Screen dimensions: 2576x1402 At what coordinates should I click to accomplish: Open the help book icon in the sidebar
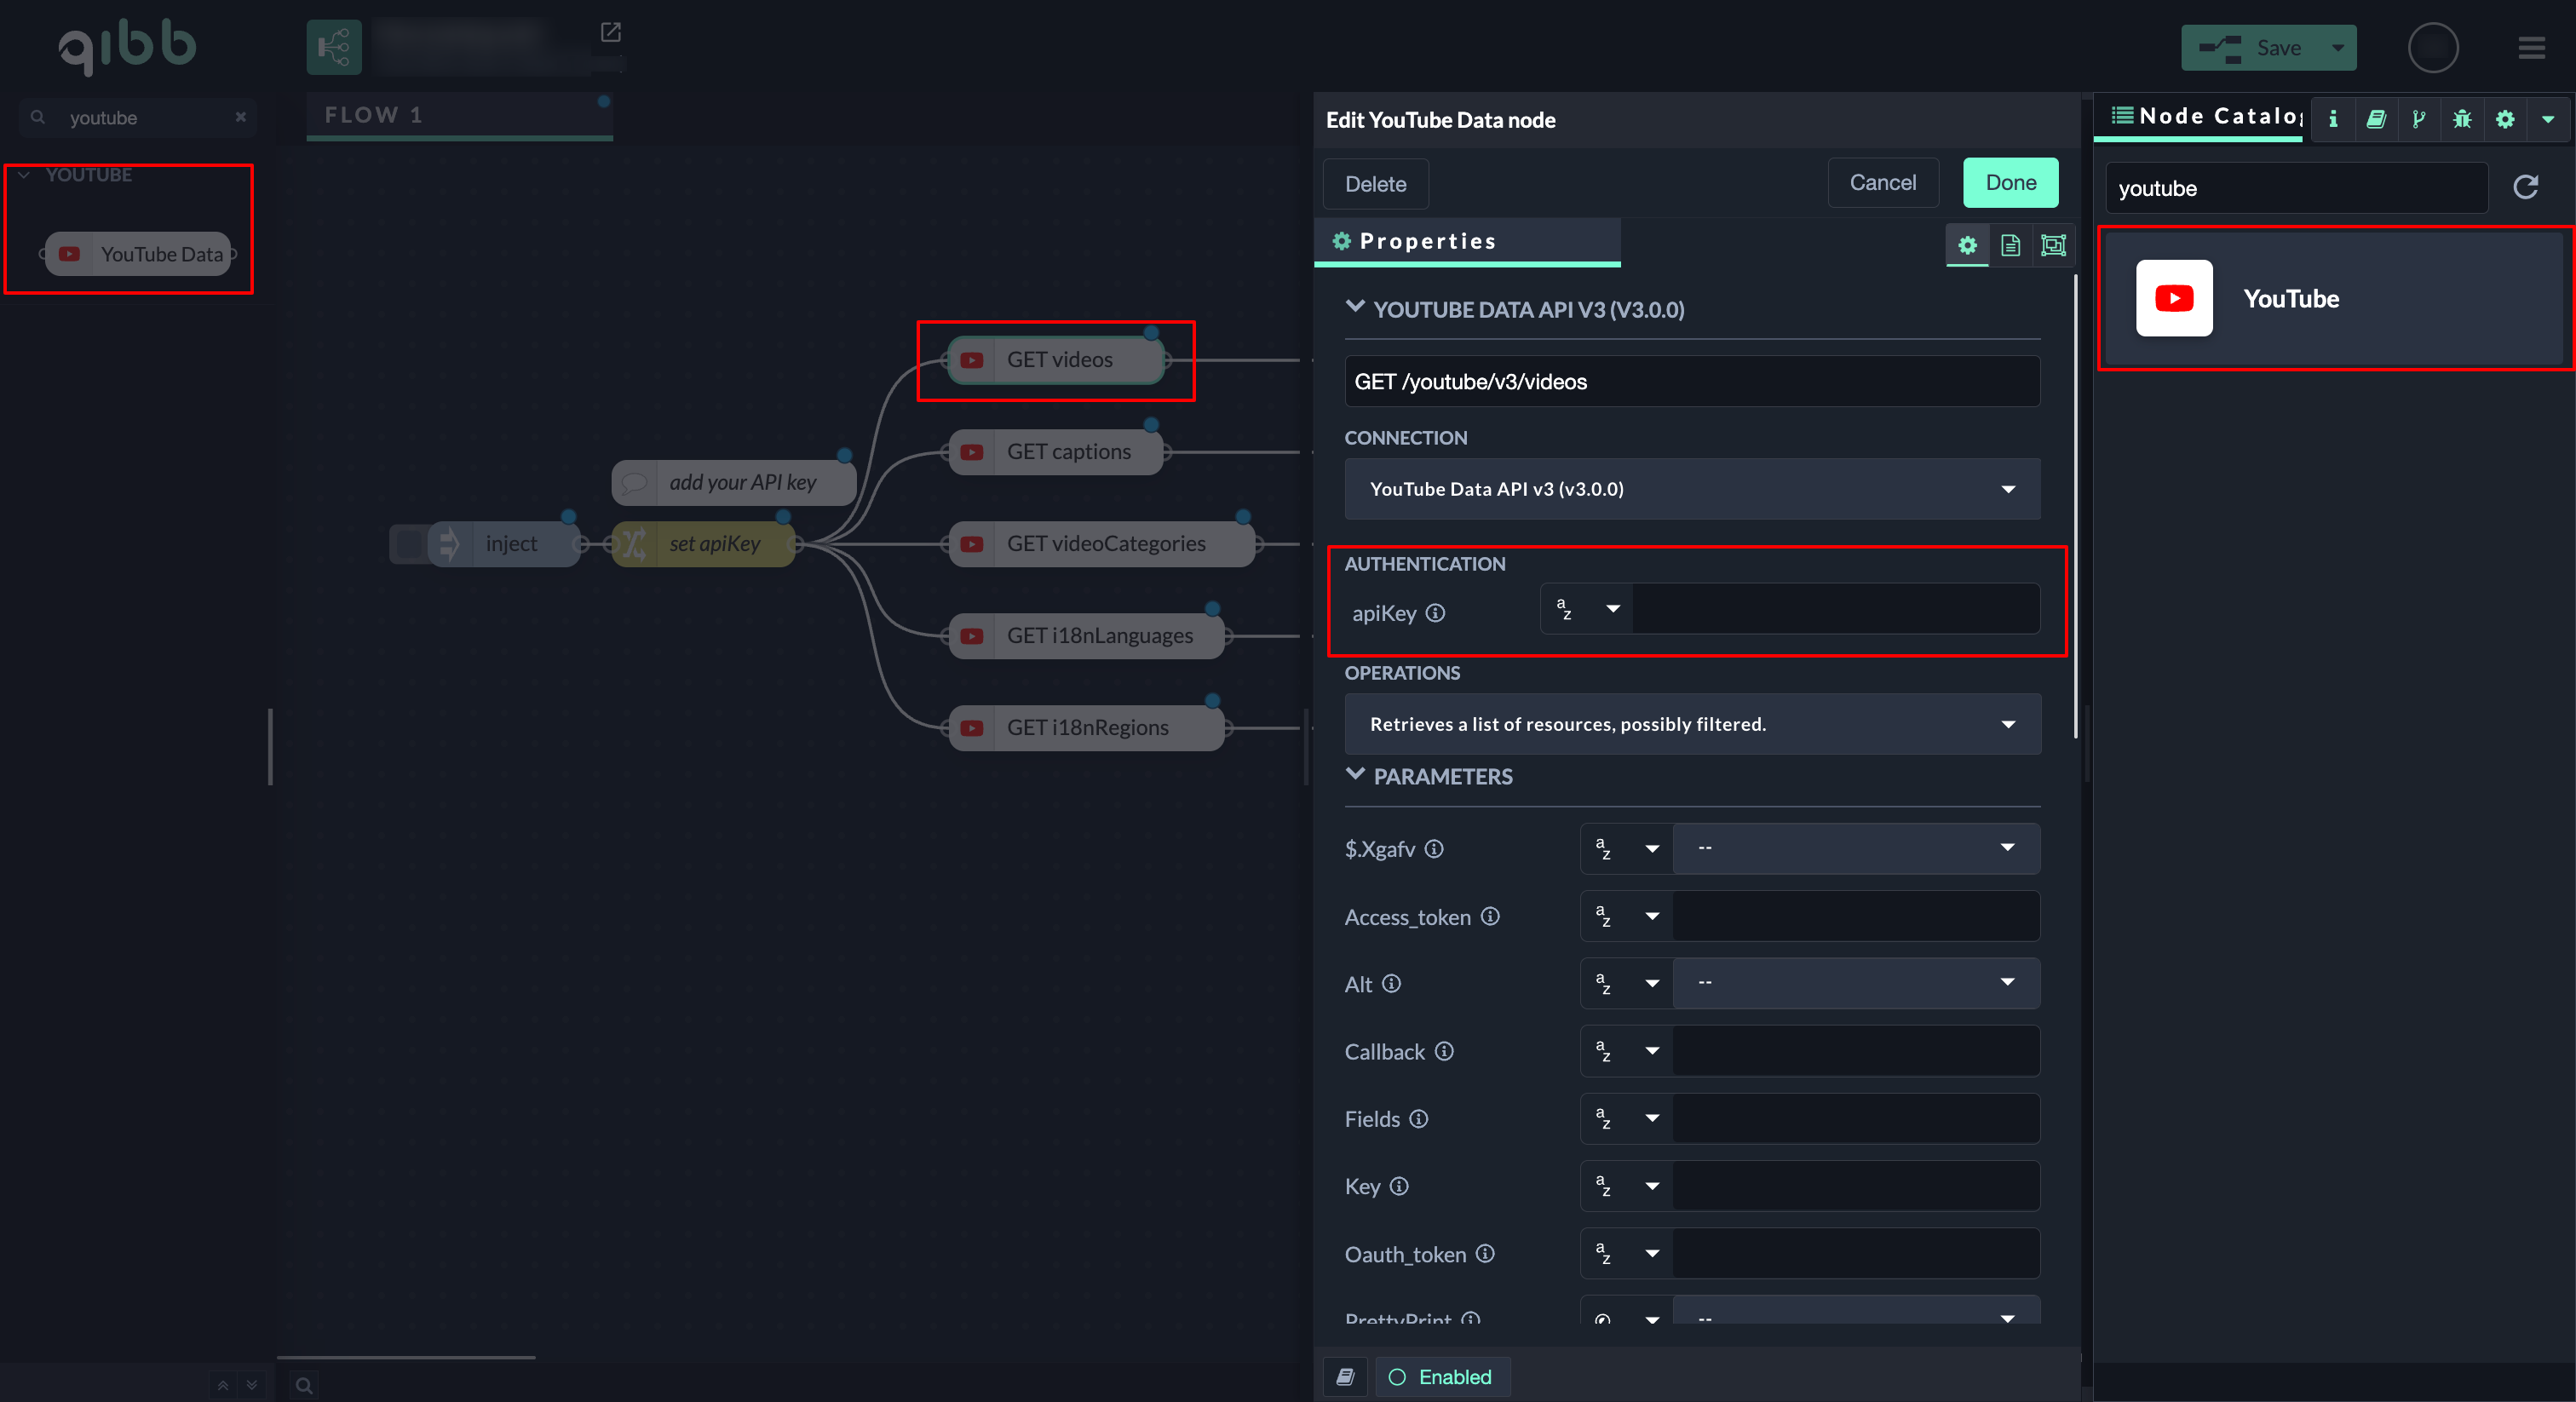2376,119
